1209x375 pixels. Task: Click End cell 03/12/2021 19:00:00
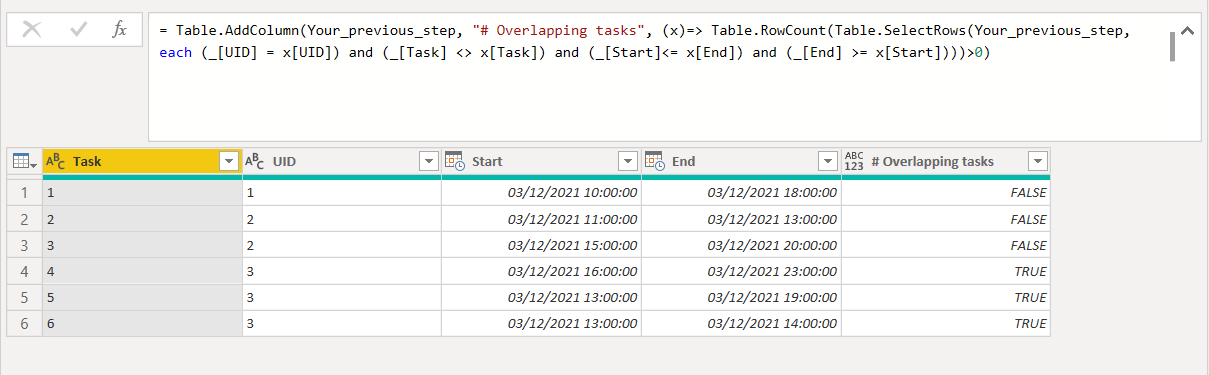[741, 297]
